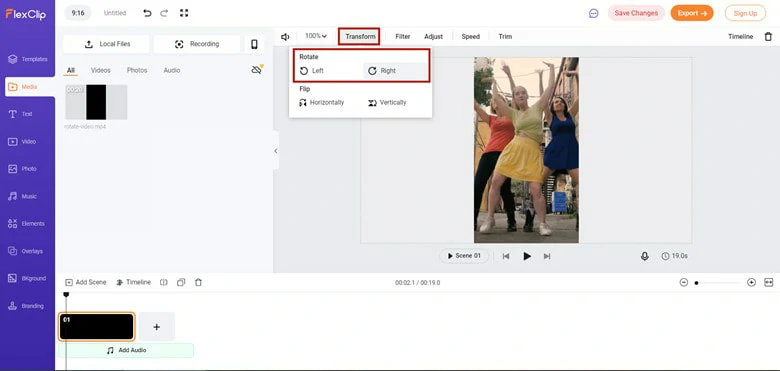The width and height of the screenshot is (780, 371).
Task: Click the microphone voiceover icon
Action: 645,256
